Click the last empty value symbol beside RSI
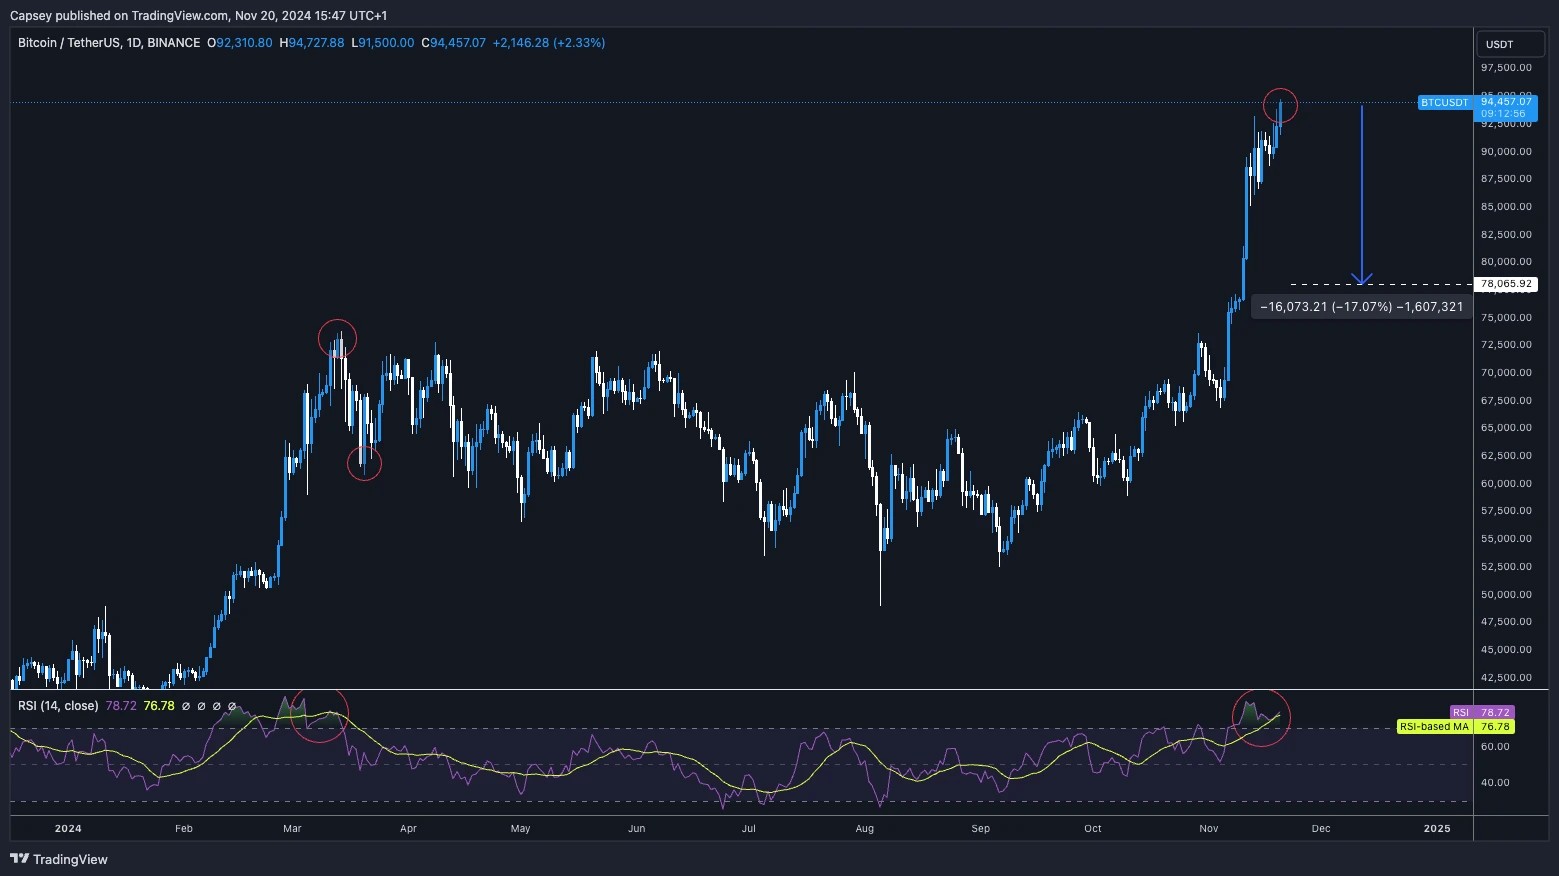Image resolution: width=1559 pixels, height=876 pixels. tap(231, 706)
